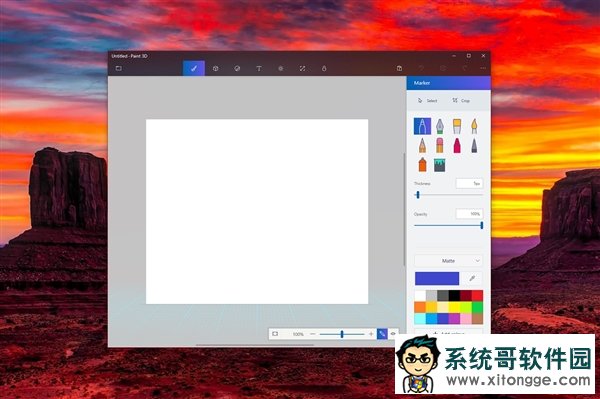Click the Opacity slider handle

tap(481, 225)
